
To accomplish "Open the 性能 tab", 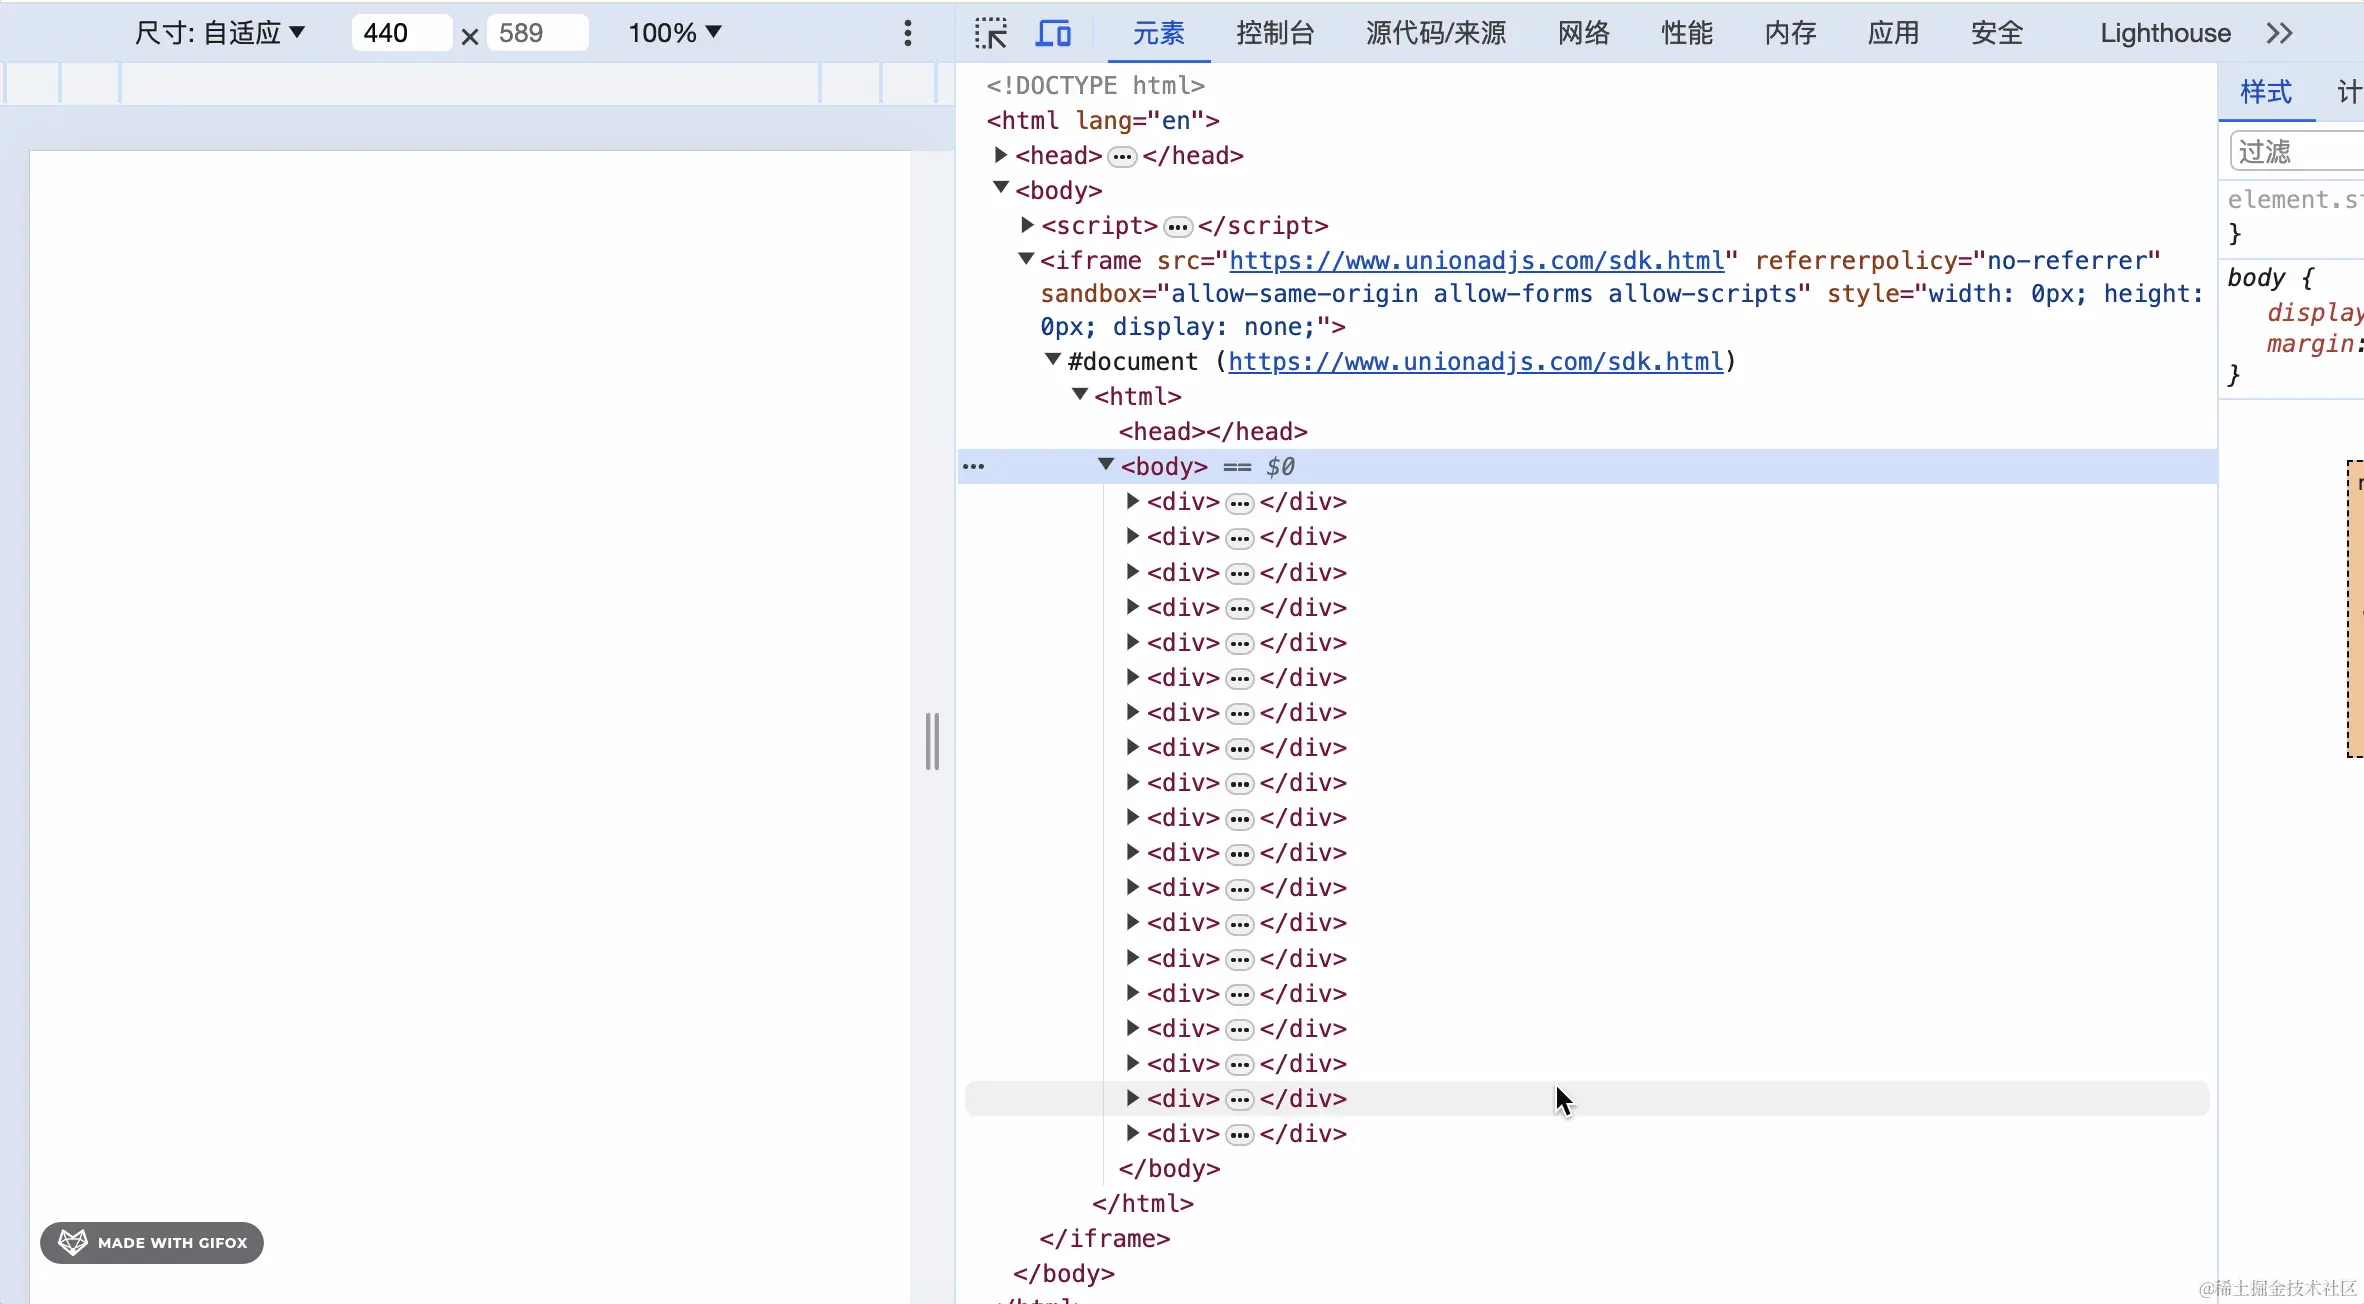I will [x=1687, y=33].
